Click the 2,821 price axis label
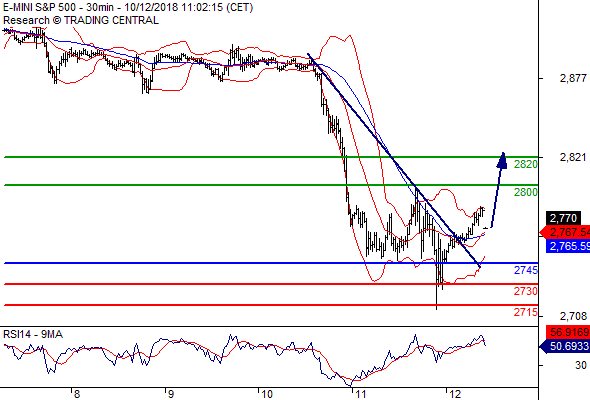Image resolution: width=590 pixels, height=400 pixels. tap(573, 157)
